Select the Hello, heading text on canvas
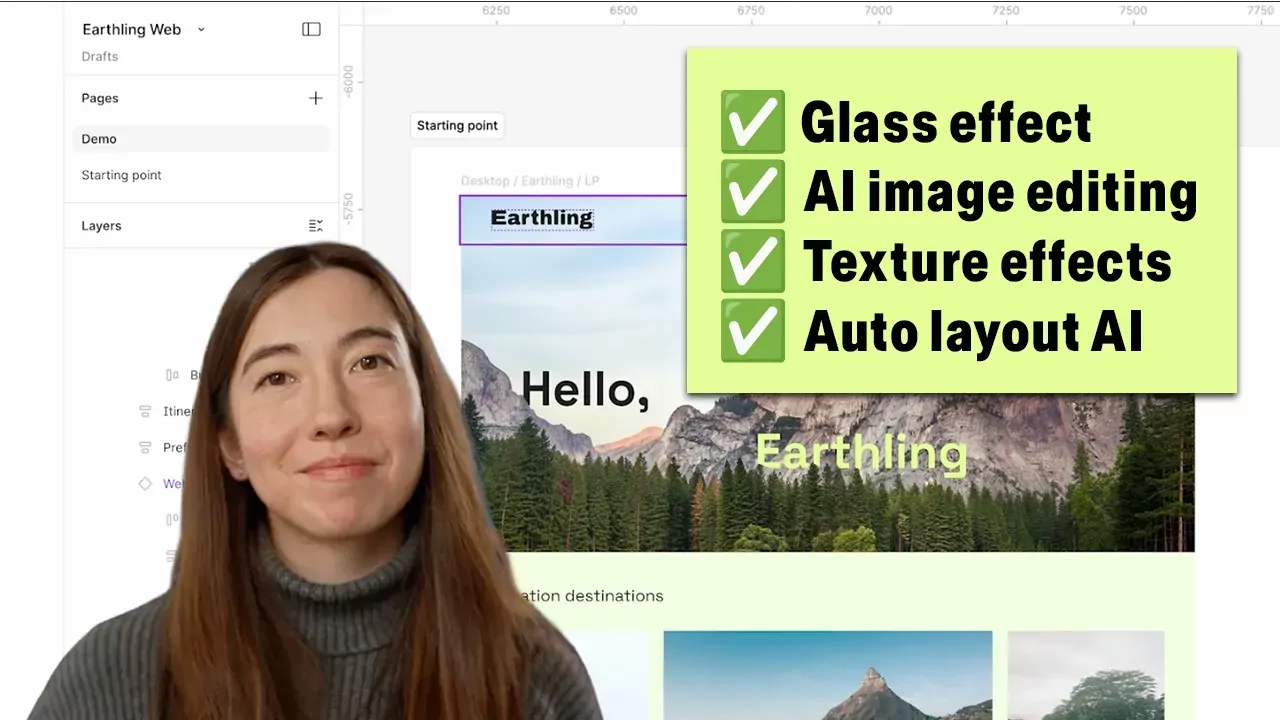1280x720 pixels. pos(585,388)
